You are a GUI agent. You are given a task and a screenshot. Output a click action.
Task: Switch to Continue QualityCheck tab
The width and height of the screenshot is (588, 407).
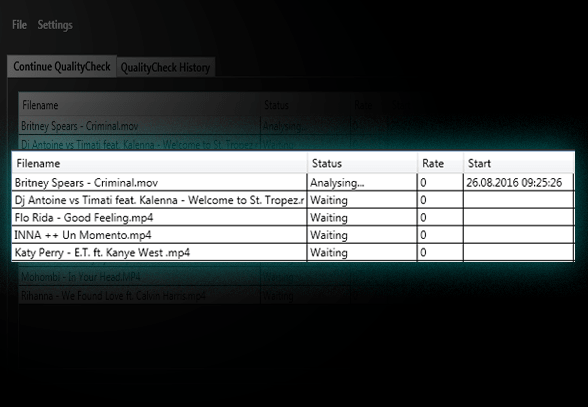[62, 66]
